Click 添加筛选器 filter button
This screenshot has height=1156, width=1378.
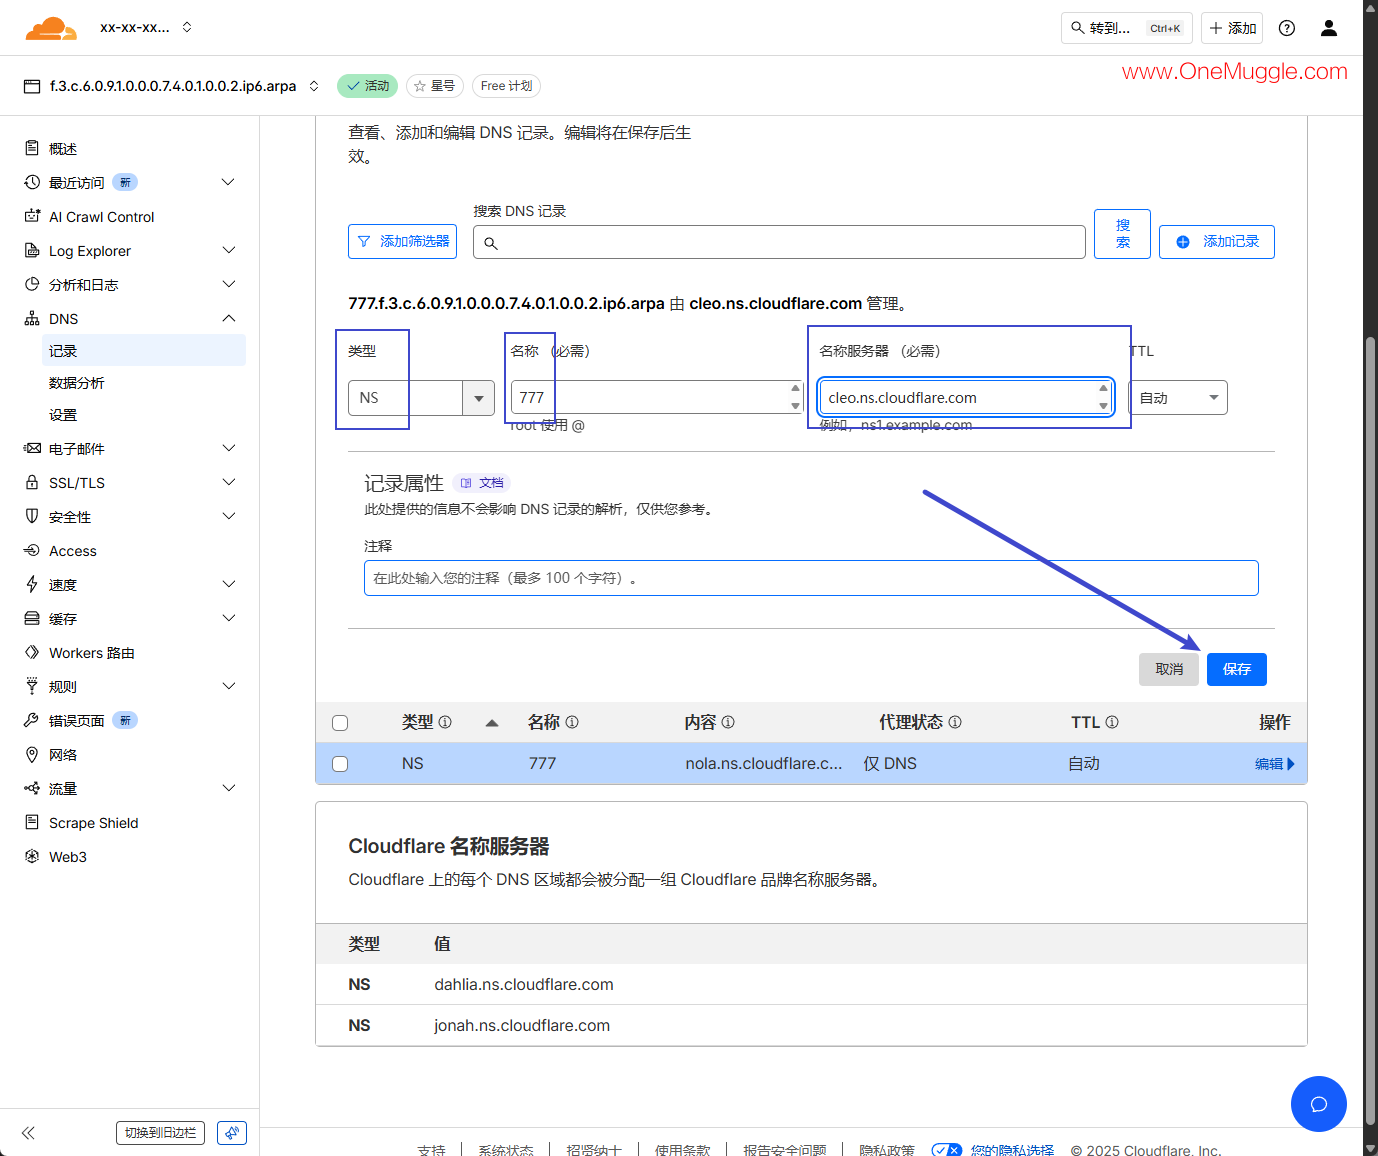(402, 242)
